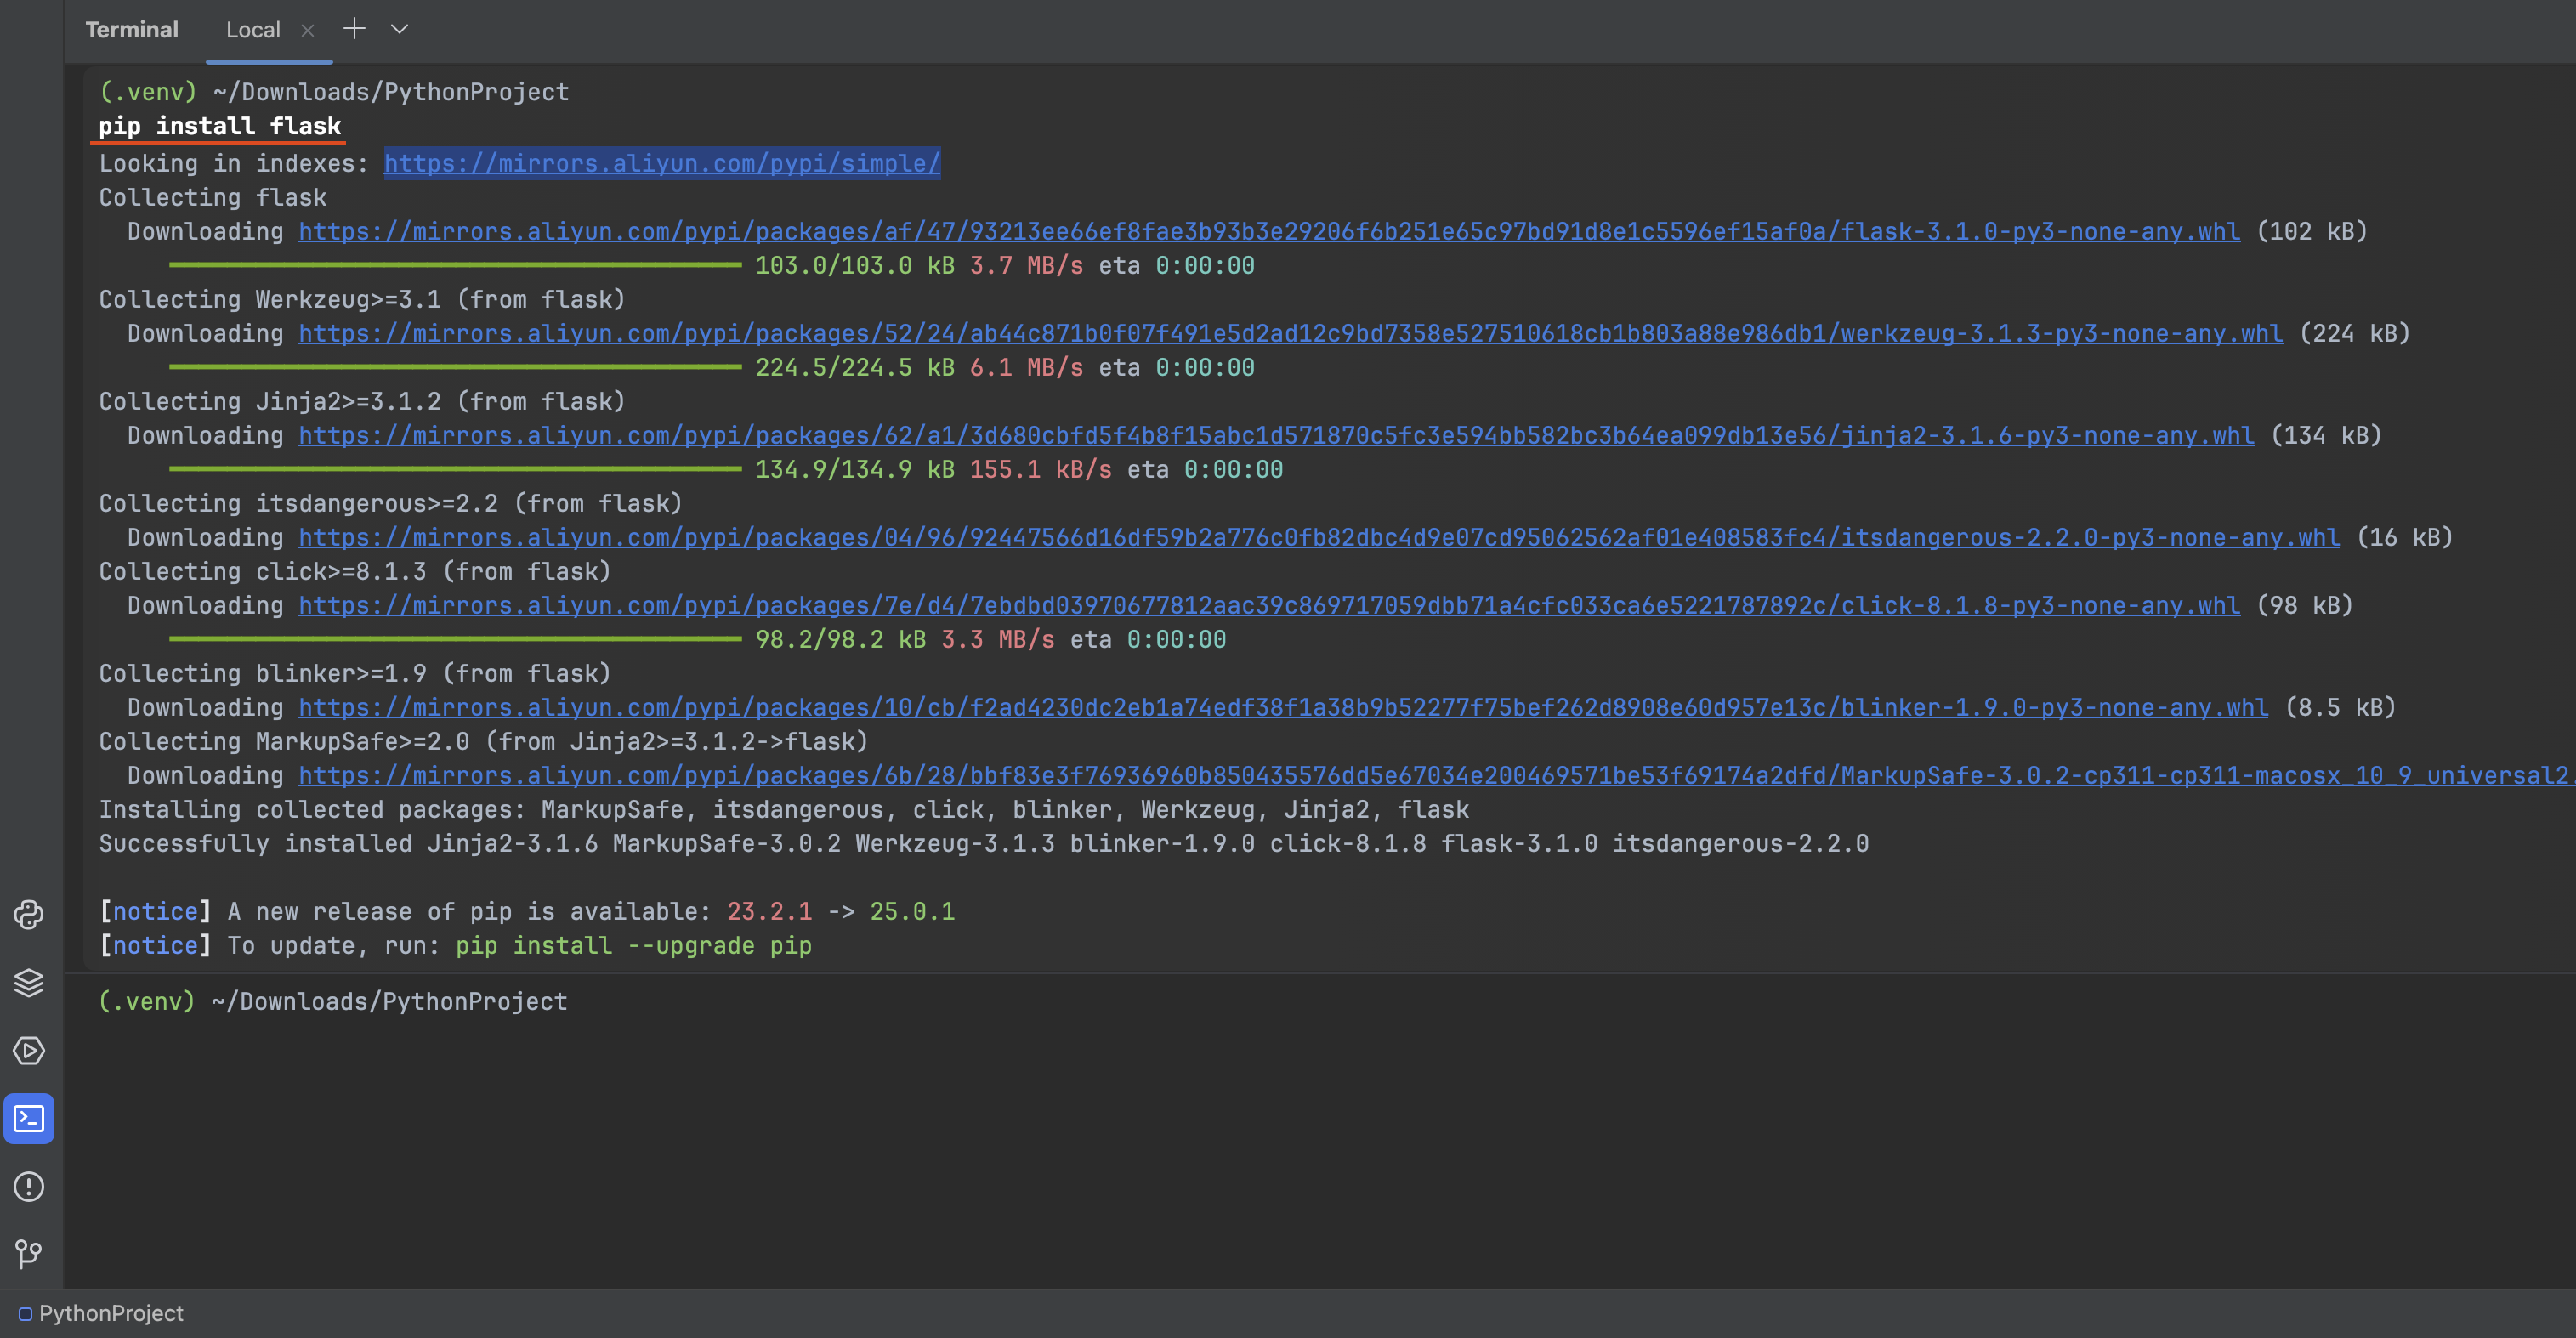
Task: Add a new terminal tab with plus
Action: click(x=354, y=29)
